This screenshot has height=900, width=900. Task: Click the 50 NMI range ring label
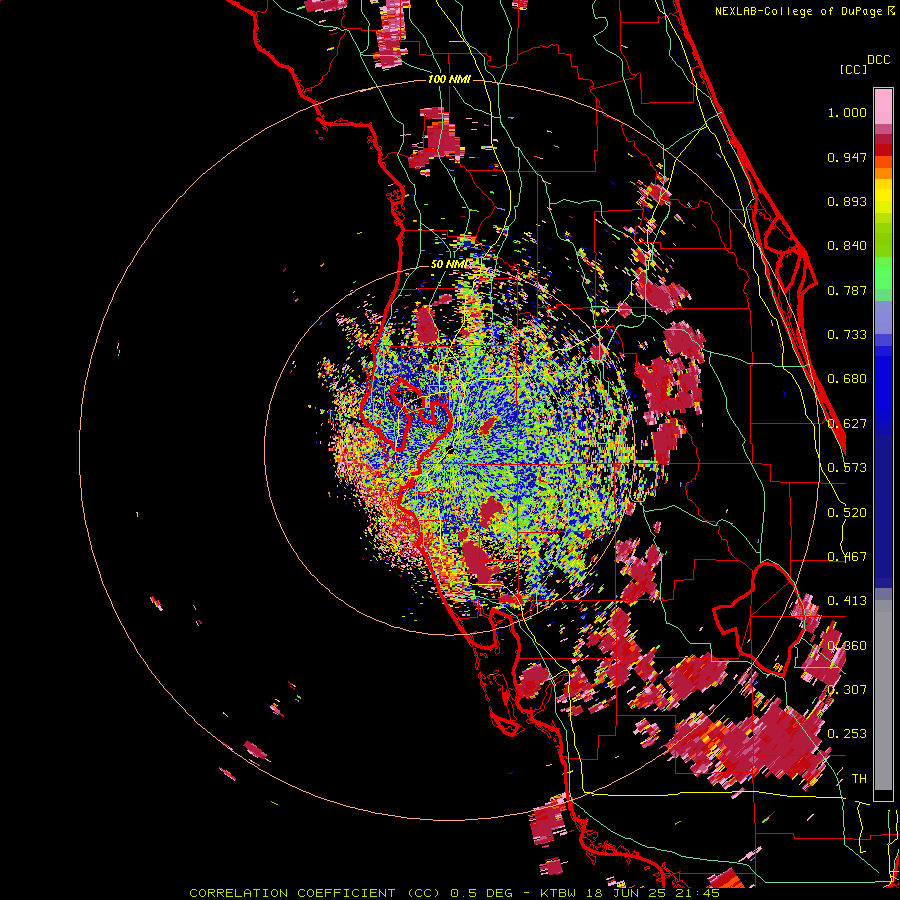point(450,265)
